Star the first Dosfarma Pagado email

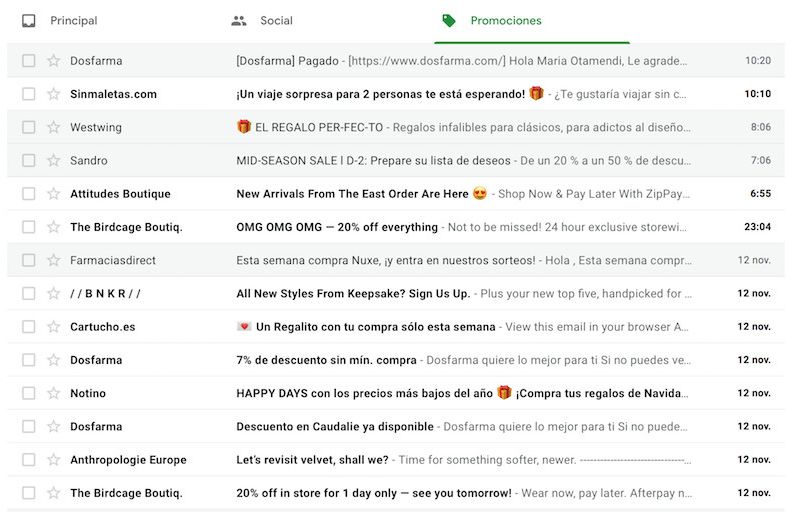click(54, 61)
